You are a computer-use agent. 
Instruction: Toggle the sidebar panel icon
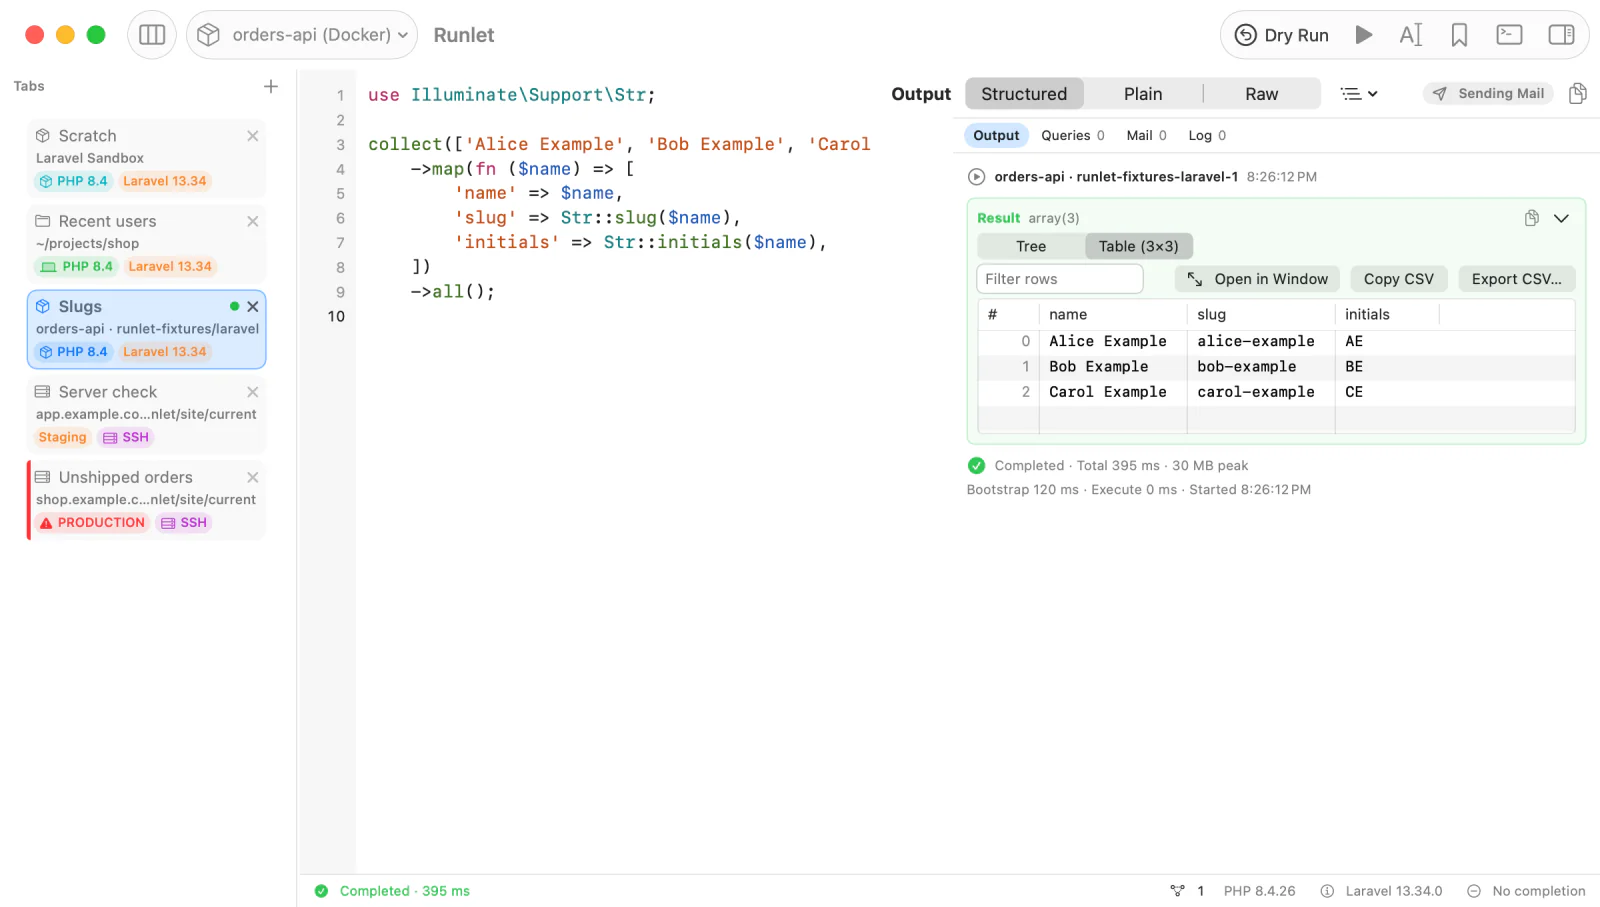tap(152, 35)
